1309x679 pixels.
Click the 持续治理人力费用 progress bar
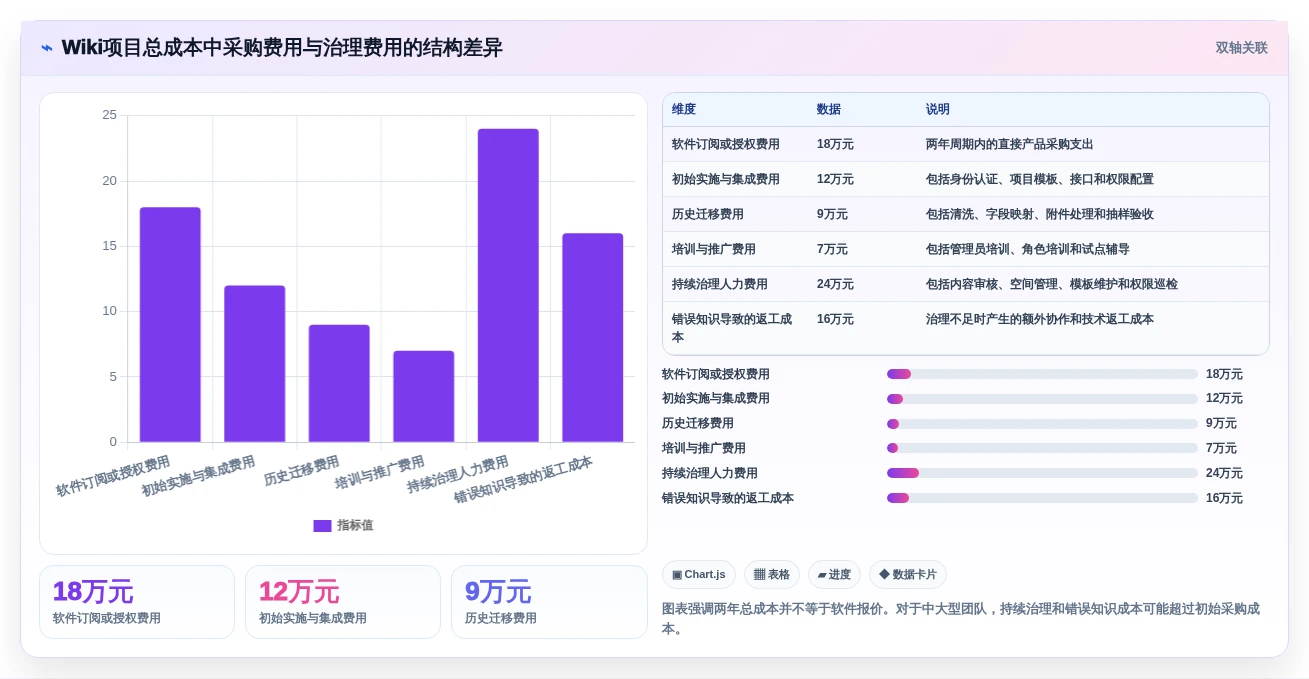click(x=1042, y=473)
